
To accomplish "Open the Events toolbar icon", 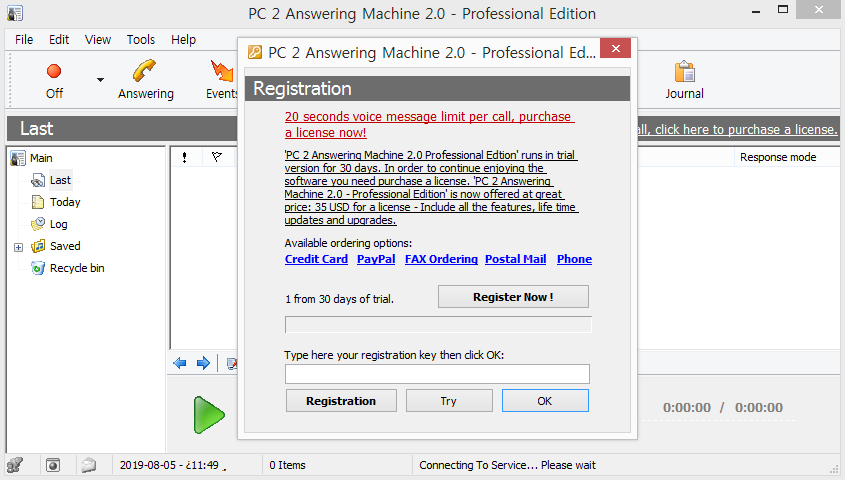I will click(x=221, y=71).
